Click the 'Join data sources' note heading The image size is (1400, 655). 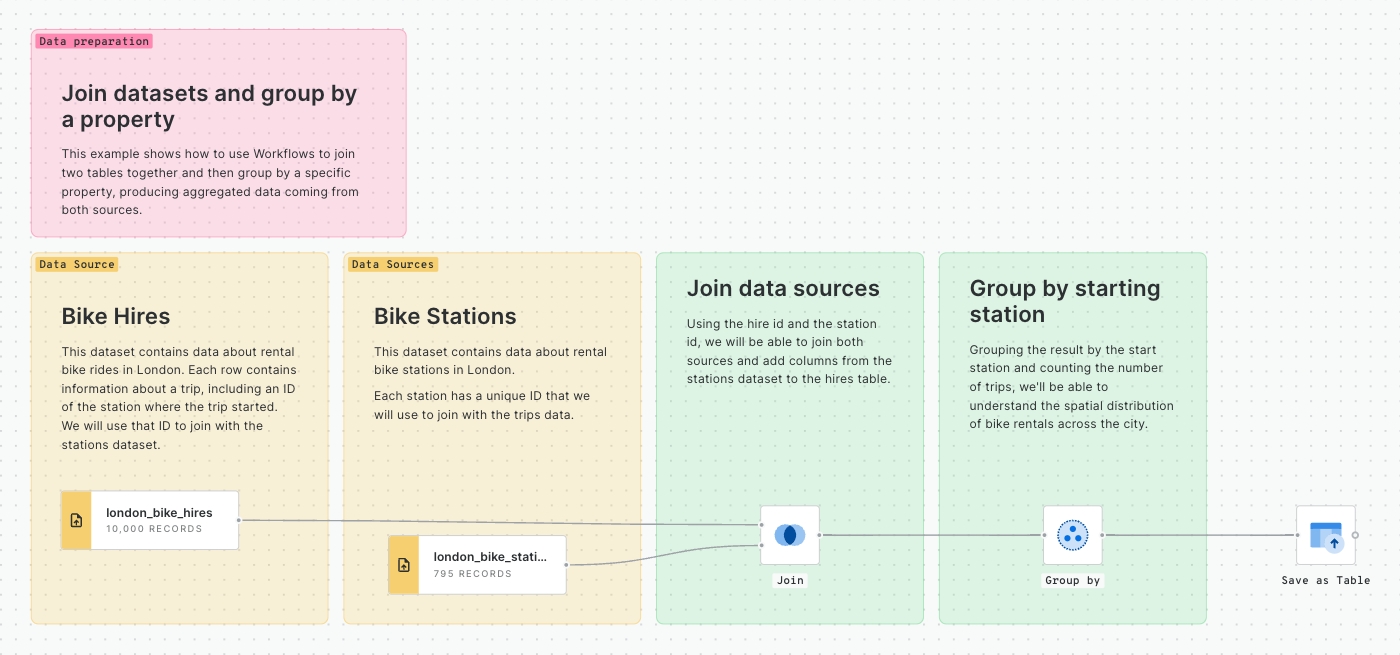(x=783, y=289)
